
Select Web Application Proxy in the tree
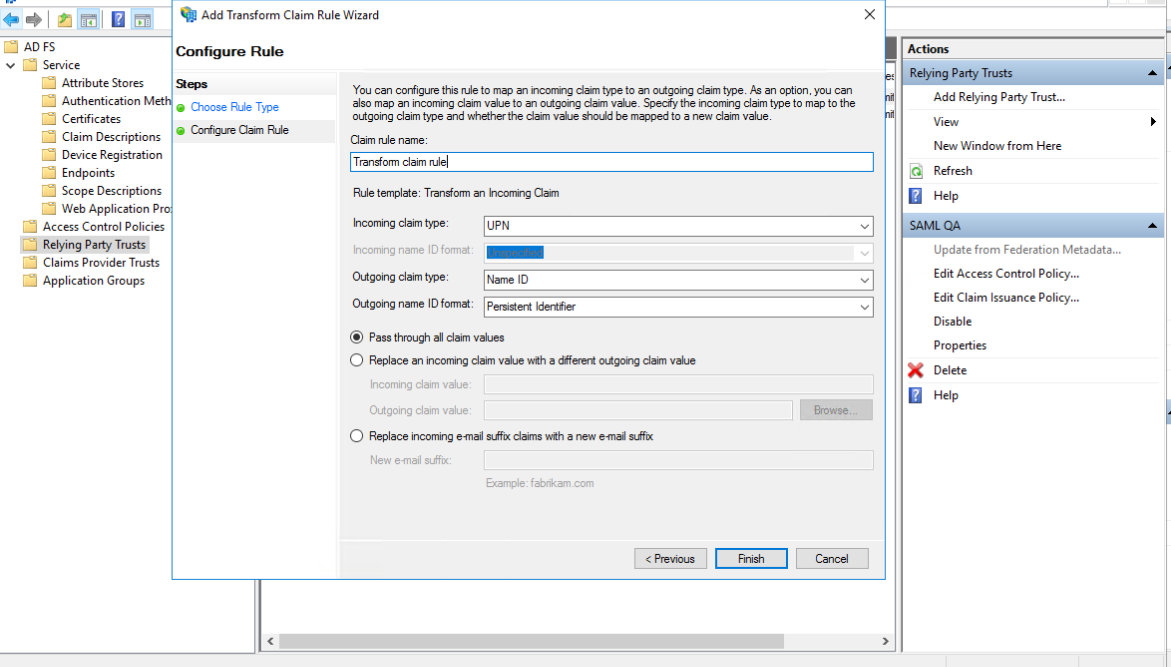(116, 208)
